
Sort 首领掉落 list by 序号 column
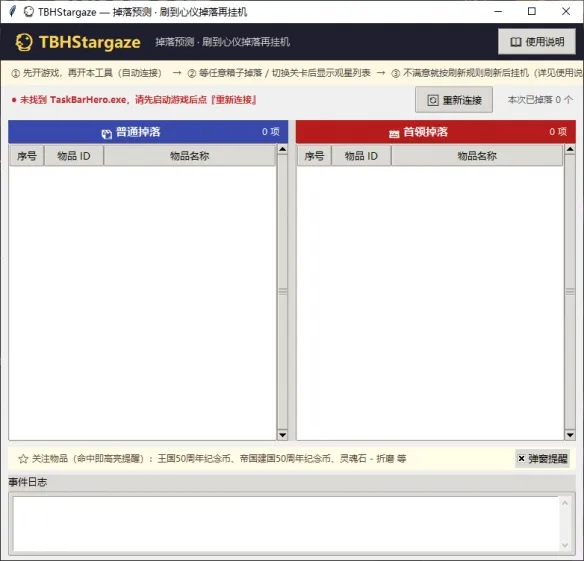click(x=314, y=156)
